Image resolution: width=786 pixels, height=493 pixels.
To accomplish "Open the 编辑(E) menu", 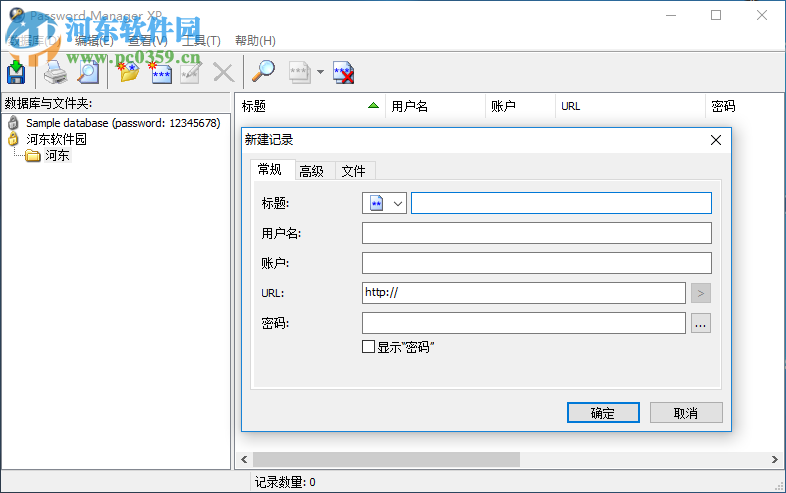I will point(94,41).
